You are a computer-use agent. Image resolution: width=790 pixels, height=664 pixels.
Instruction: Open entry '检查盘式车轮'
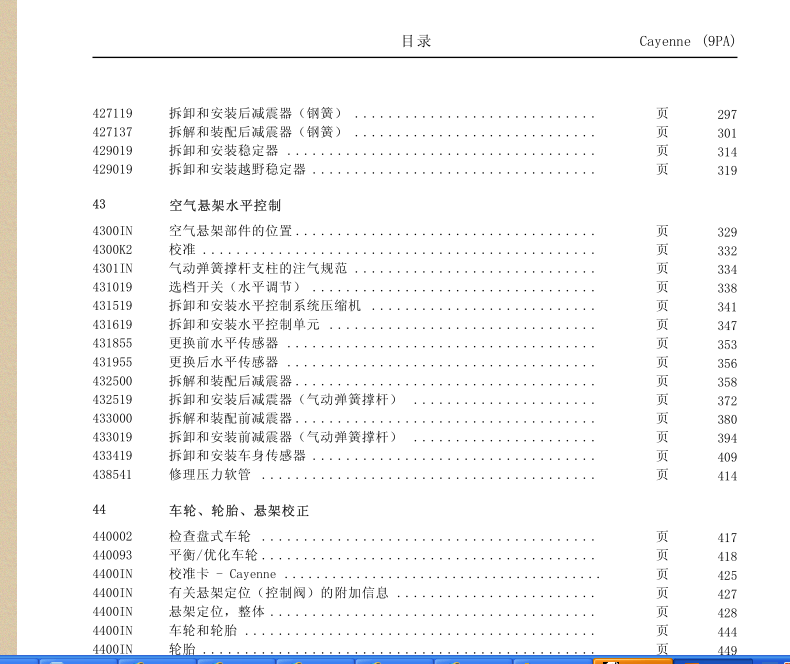point(210,537)
